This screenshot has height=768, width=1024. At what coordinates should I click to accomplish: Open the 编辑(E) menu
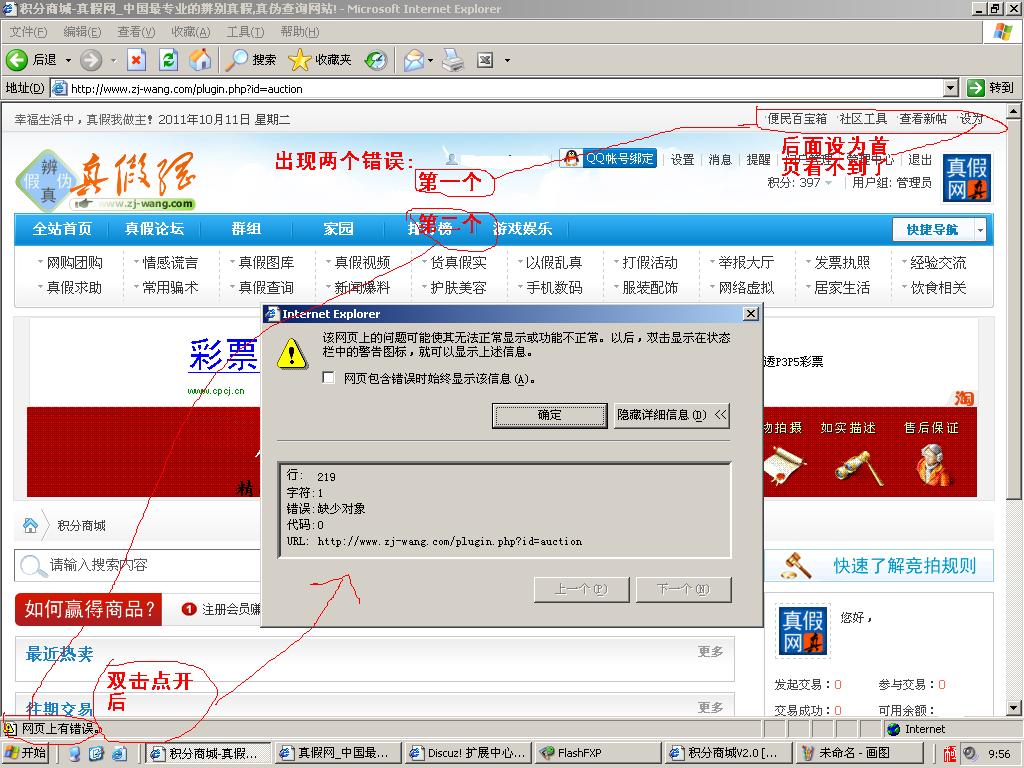click(82, 32)
